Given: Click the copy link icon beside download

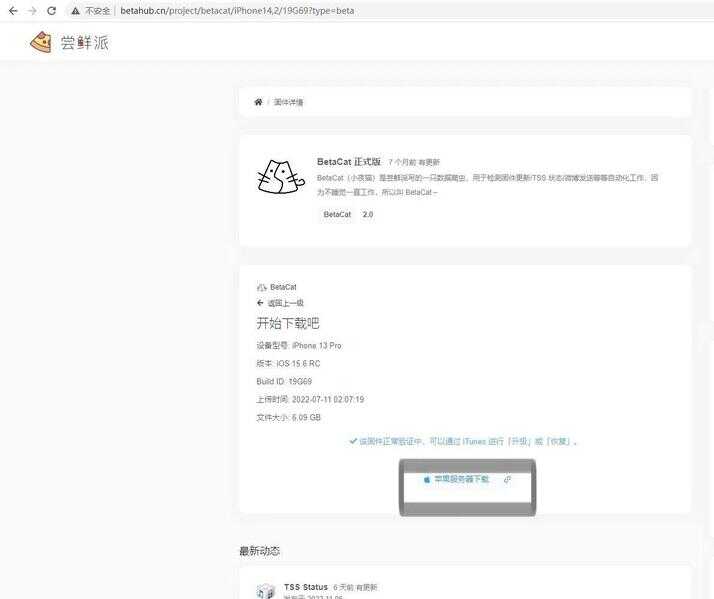Looking at the screenshot, I should [x=507, y=480].
